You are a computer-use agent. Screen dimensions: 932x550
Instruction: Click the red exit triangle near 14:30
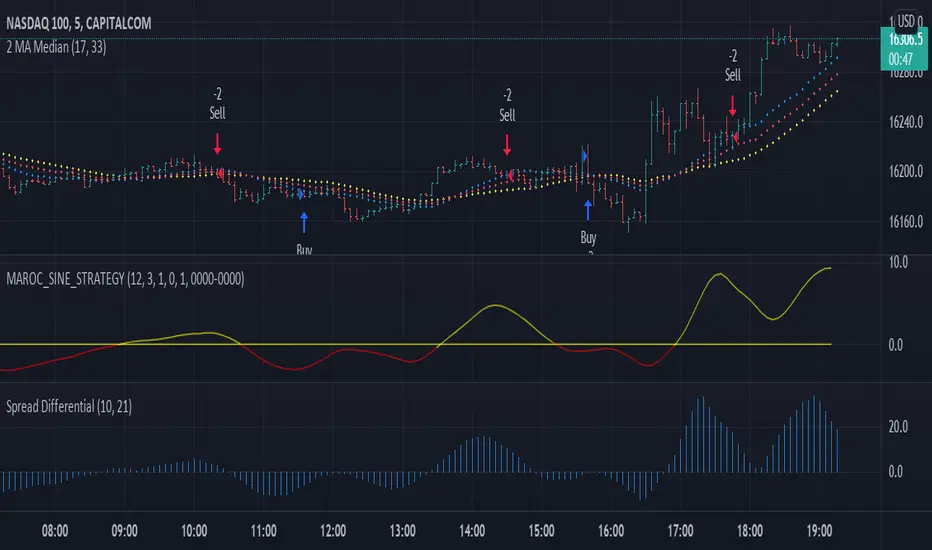point(510,175)
